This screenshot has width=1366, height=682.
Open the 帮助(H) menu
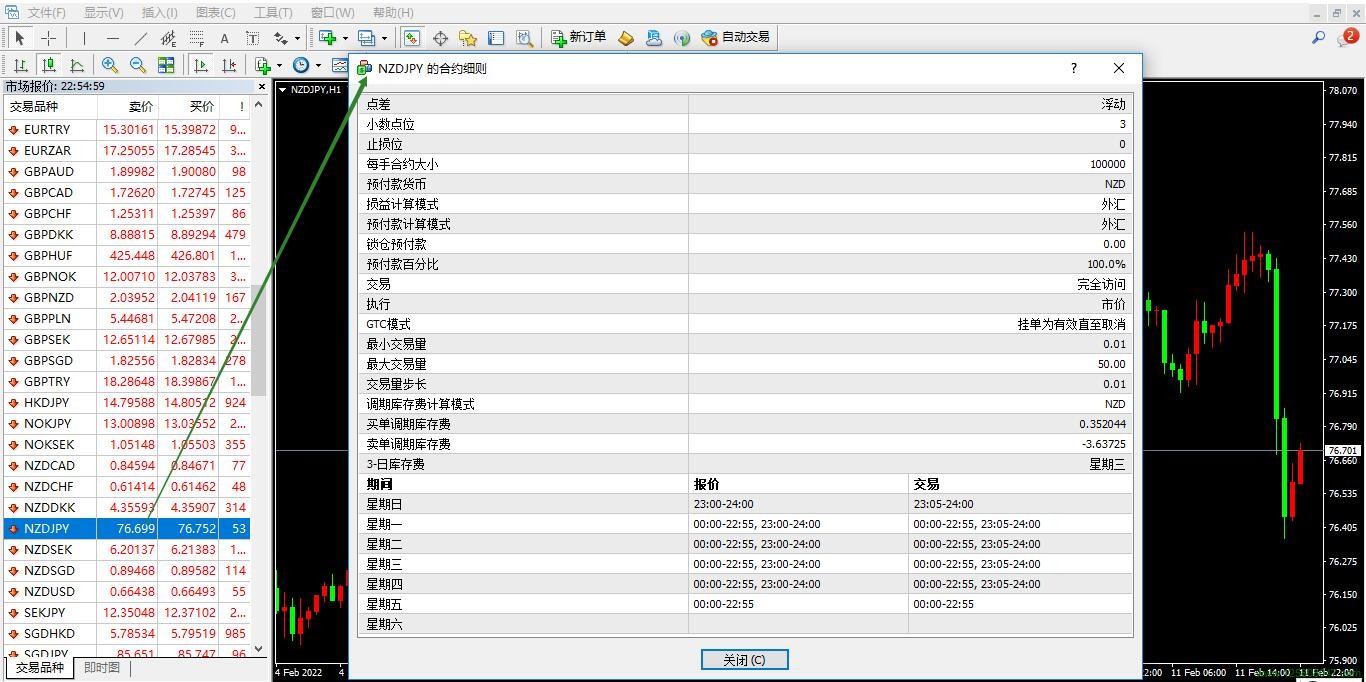[x=392, y=12]
